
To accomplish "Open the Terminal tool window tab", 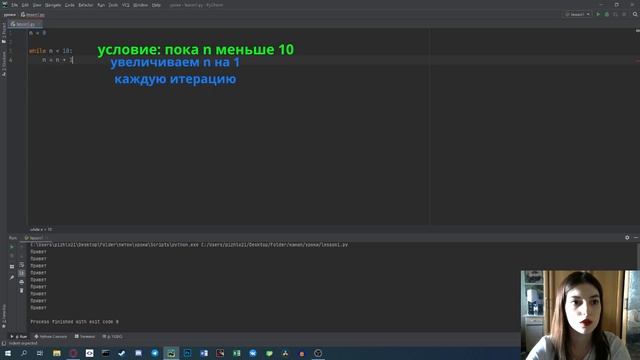I will coord(85,337).
